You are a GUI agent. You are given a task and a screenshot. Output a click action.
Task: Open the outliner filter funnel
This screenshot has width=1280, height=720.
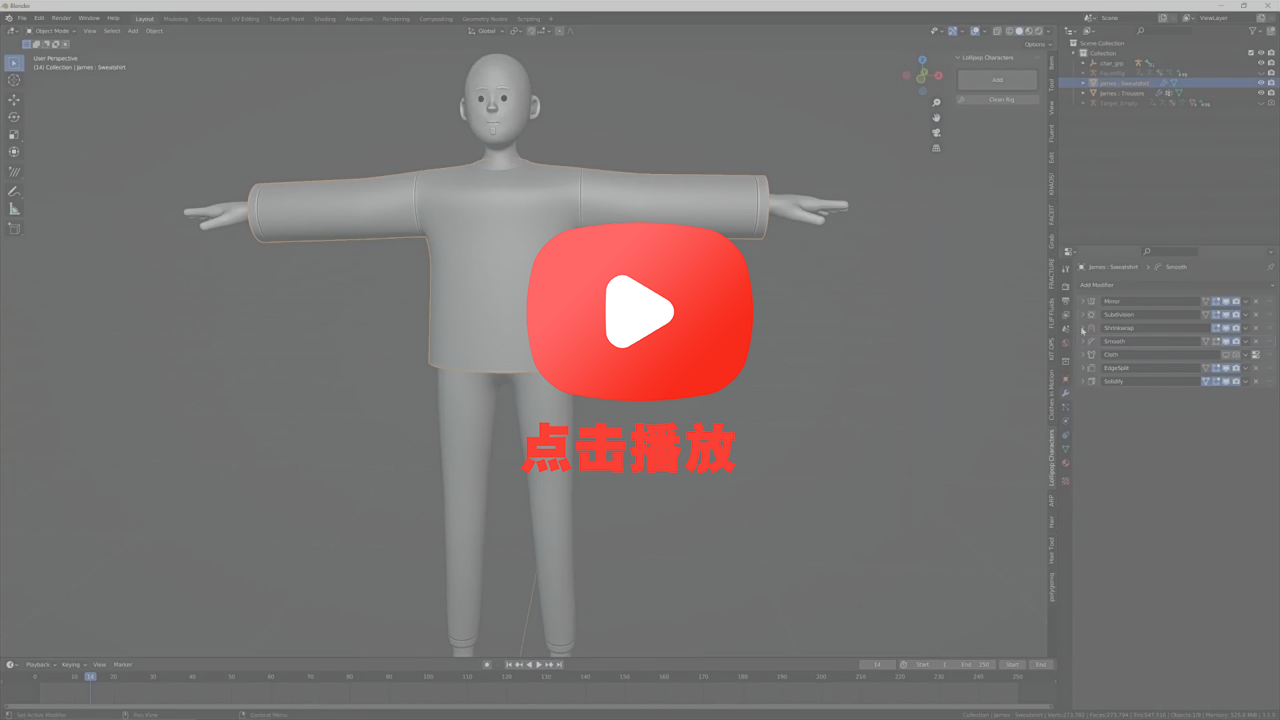pos(1254,31)
